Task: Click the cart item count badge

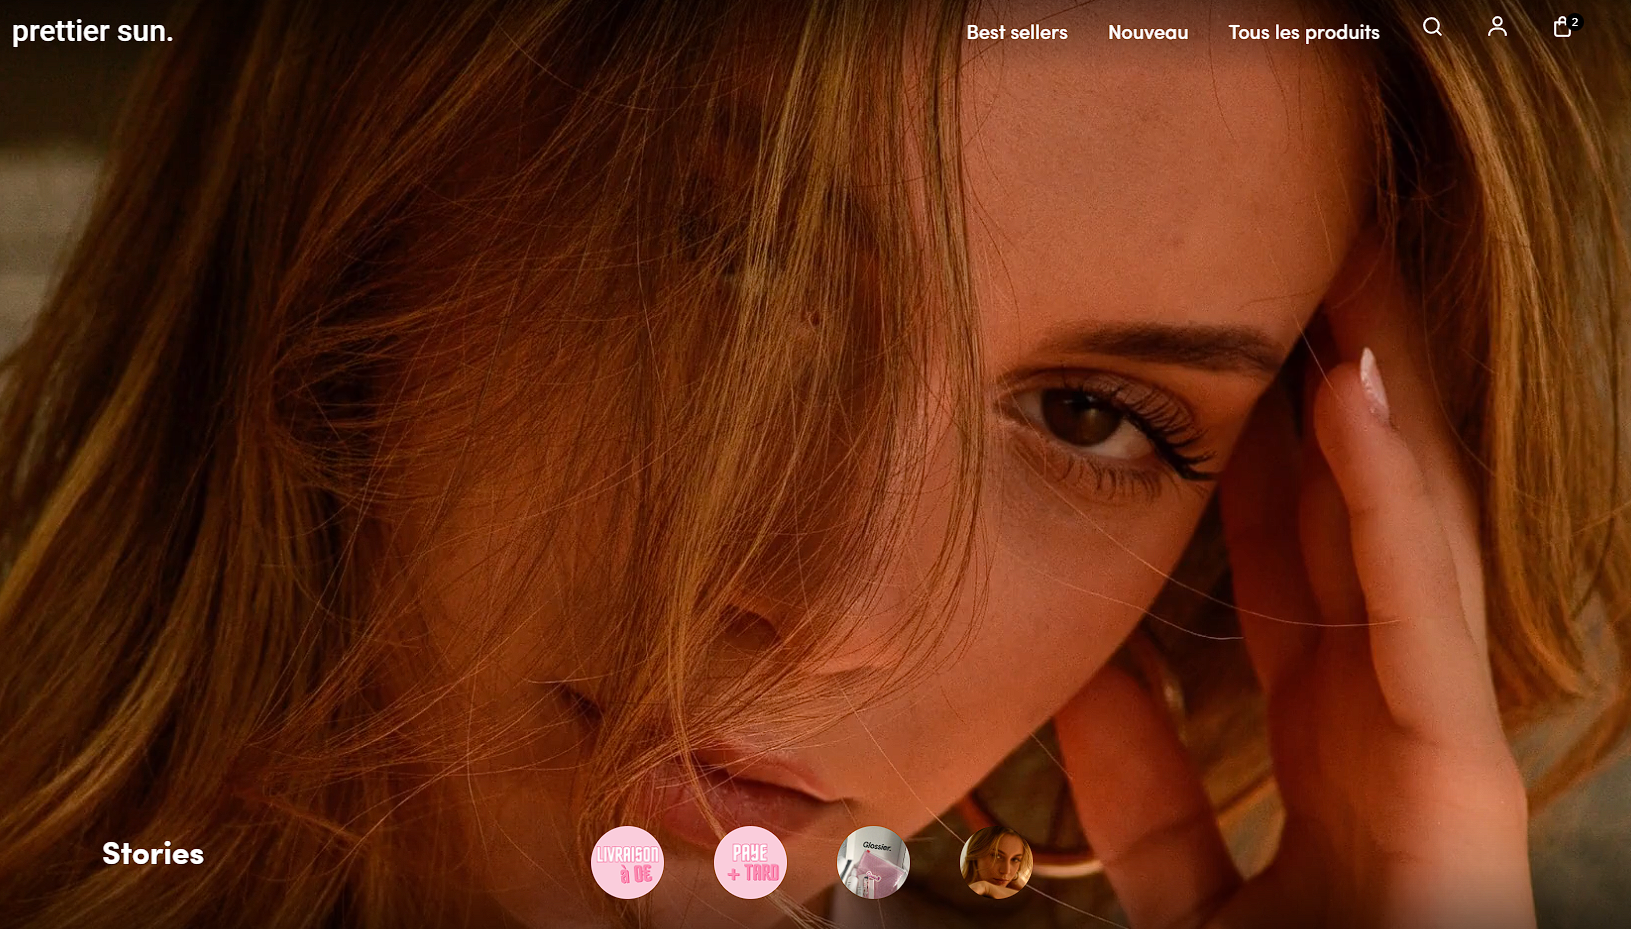Action: (1575, 21)
